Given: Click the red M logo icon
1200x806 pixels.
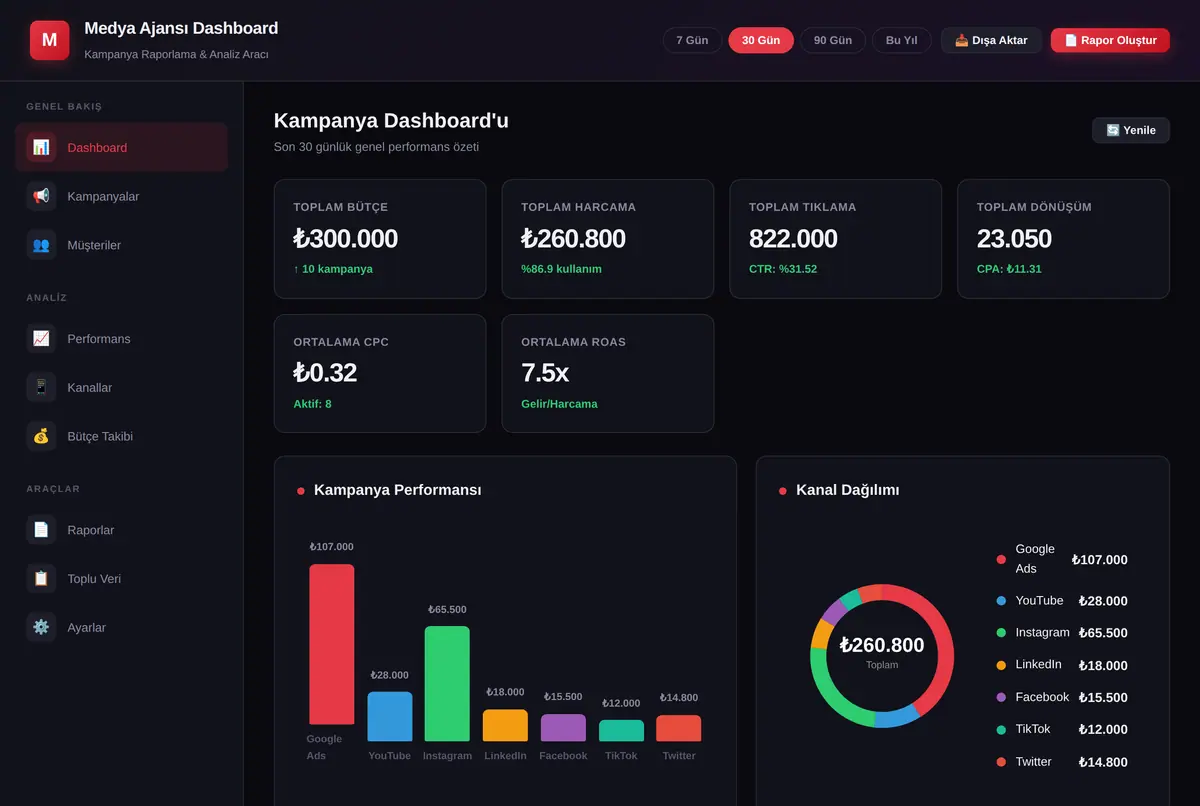Looking at the screenshot, I should tap(50, 40).
